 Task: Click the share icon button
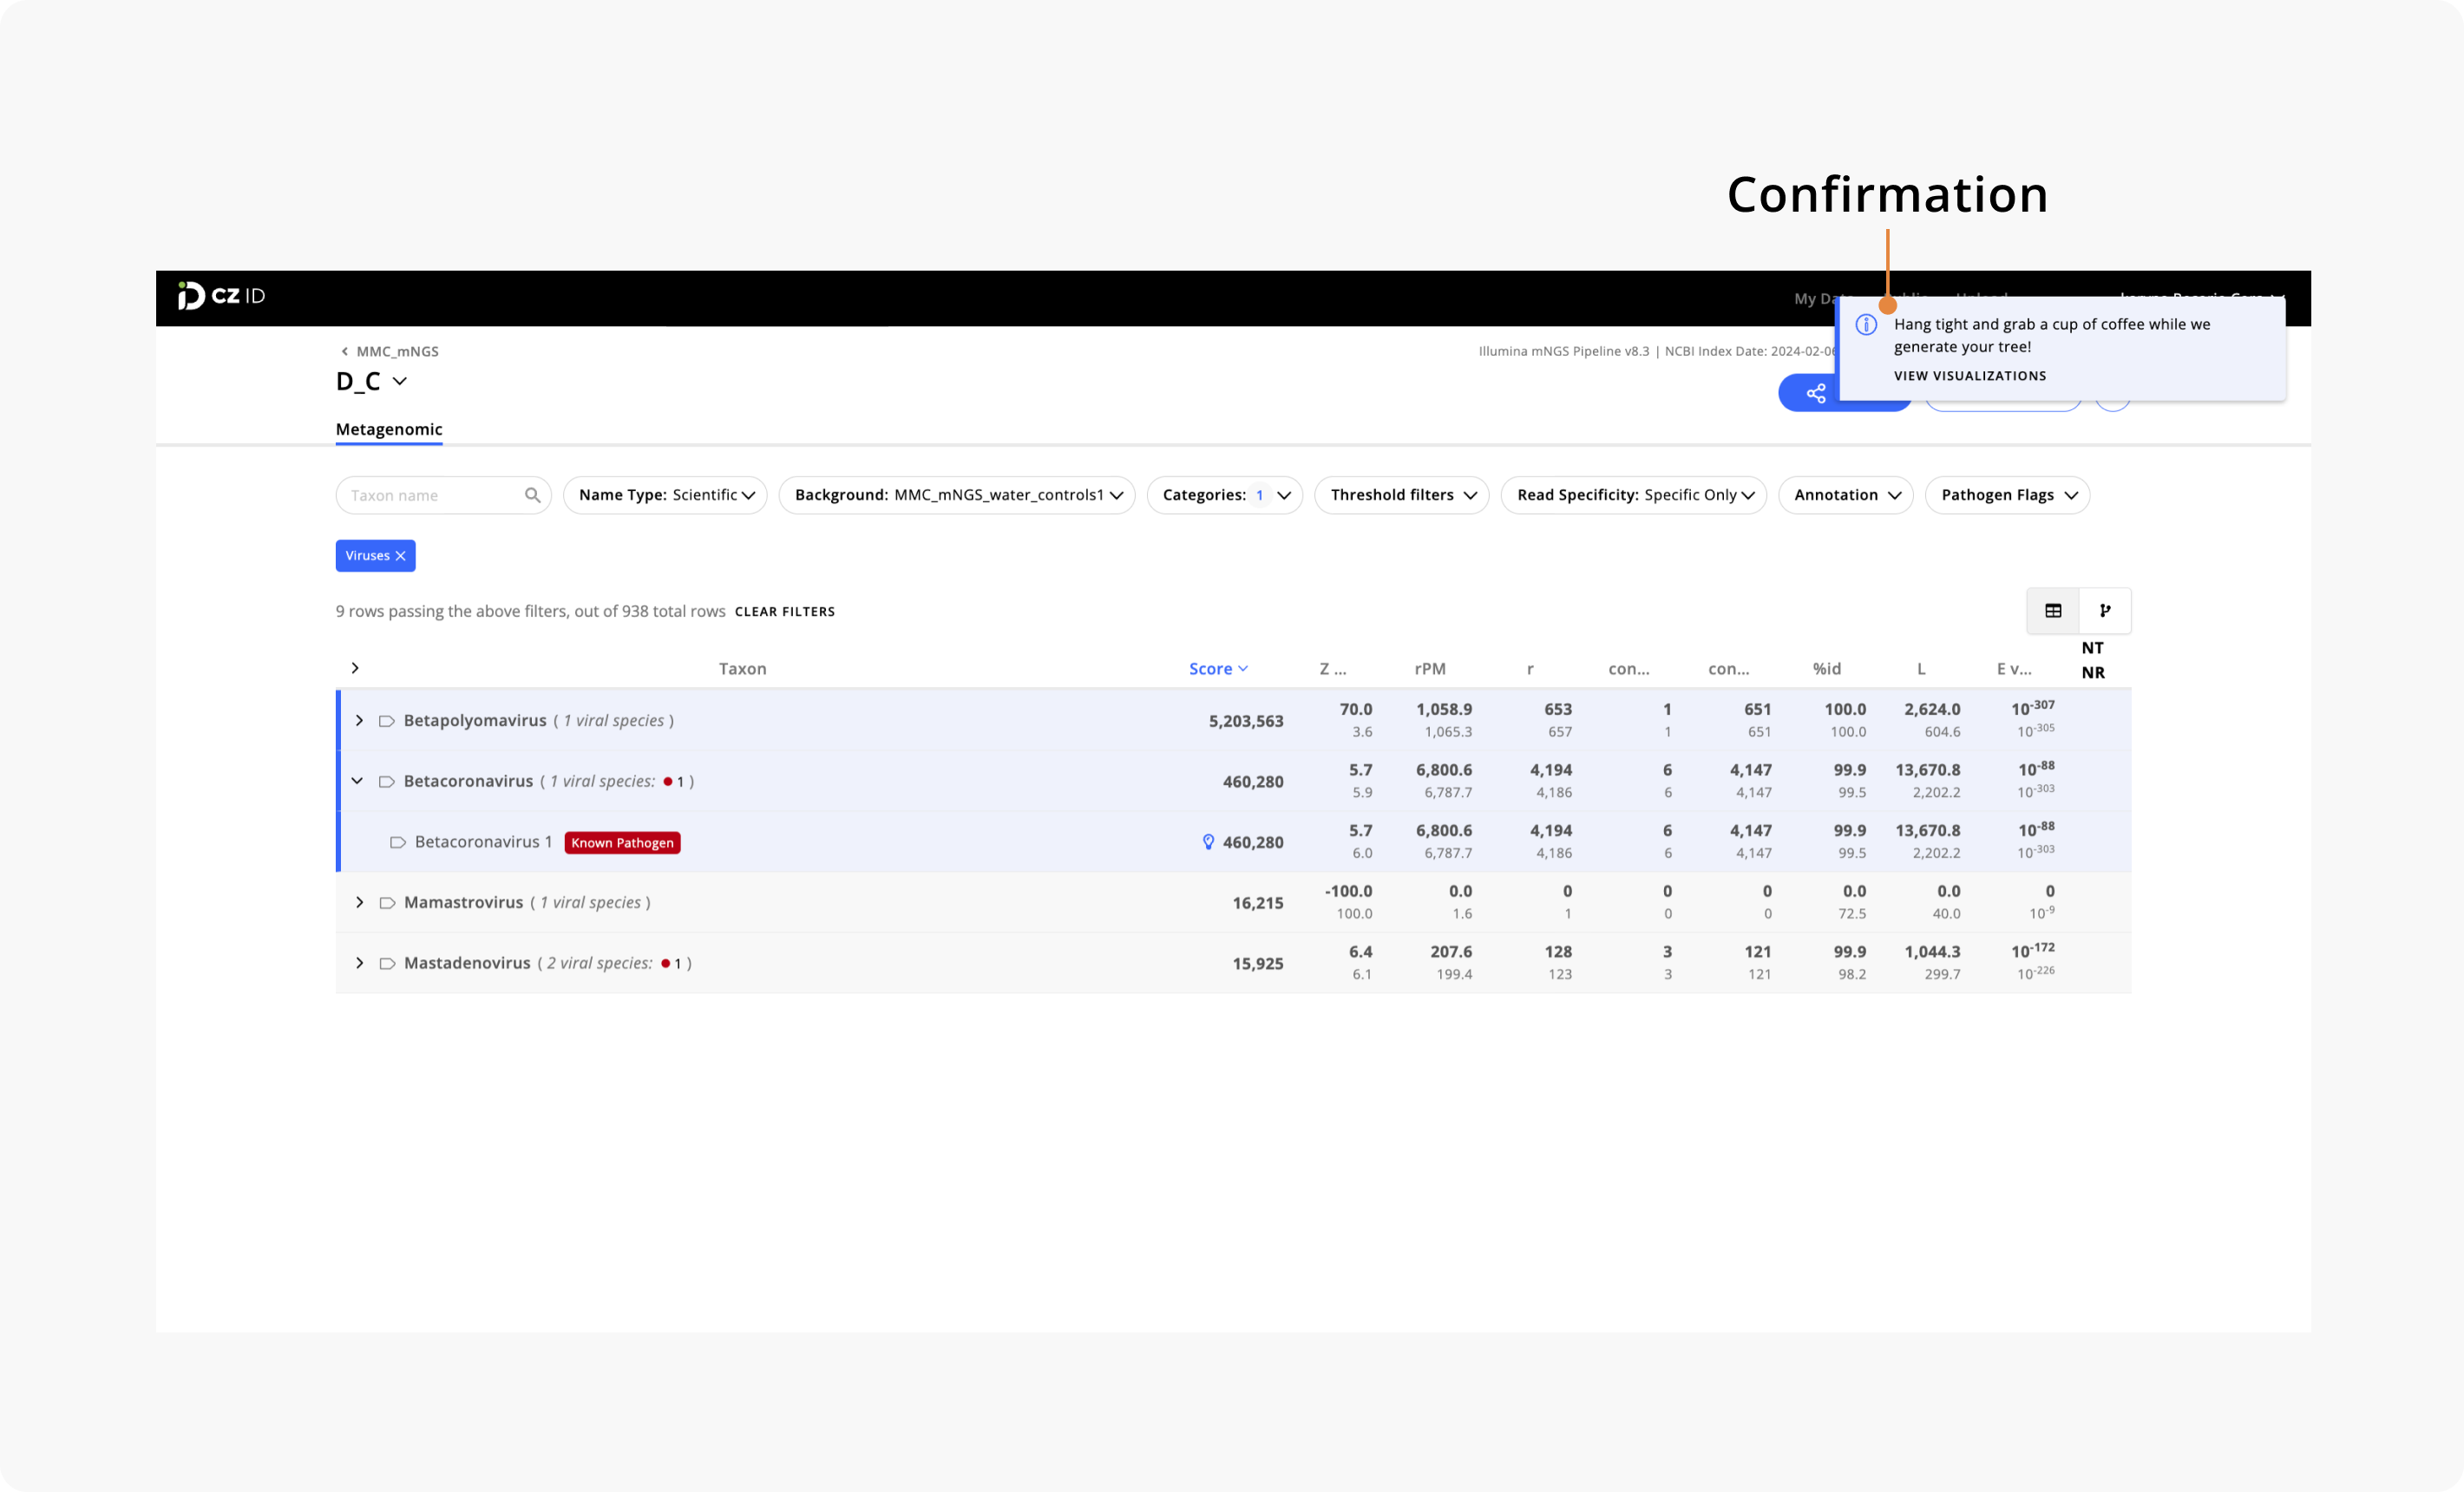coord(1816,393)
